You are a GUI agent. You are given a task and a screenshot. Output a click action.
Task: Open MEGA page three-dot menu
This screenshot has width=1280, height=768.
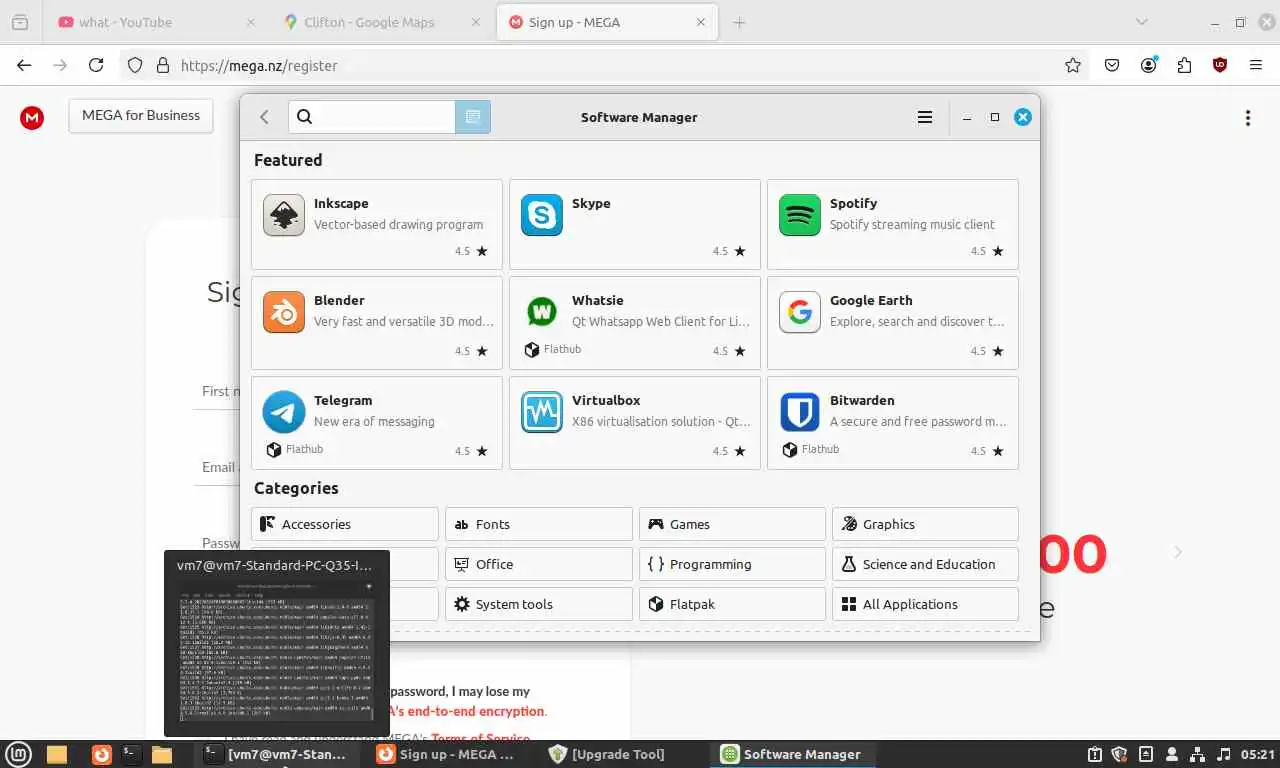(1248, 118)
